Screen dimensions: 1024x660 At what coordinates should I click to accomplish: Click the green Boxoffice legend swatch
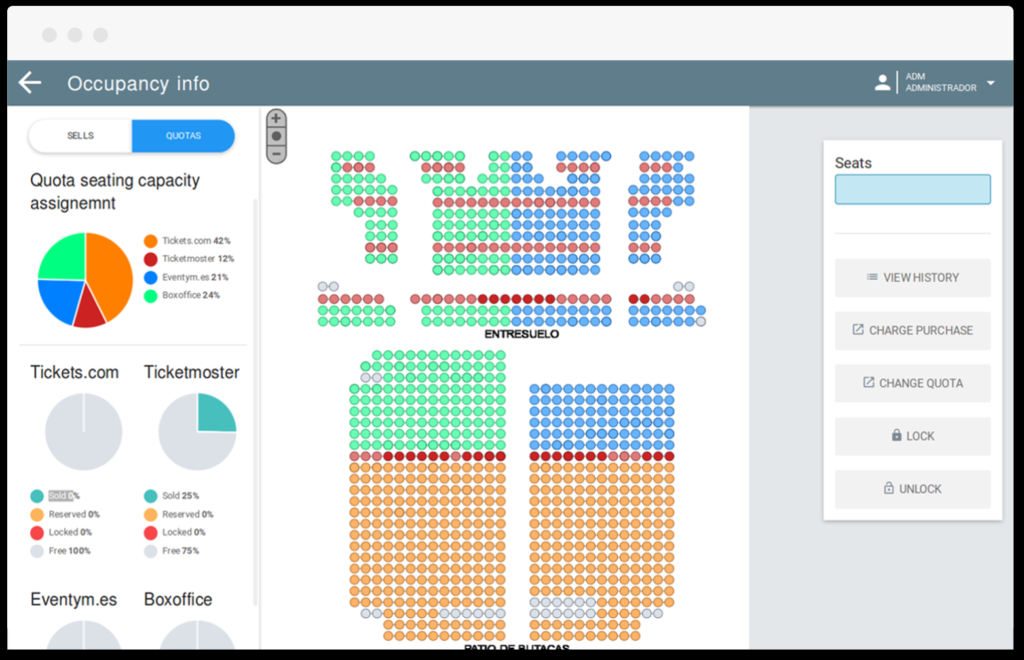pyautogui.click(x=150, y=295)
